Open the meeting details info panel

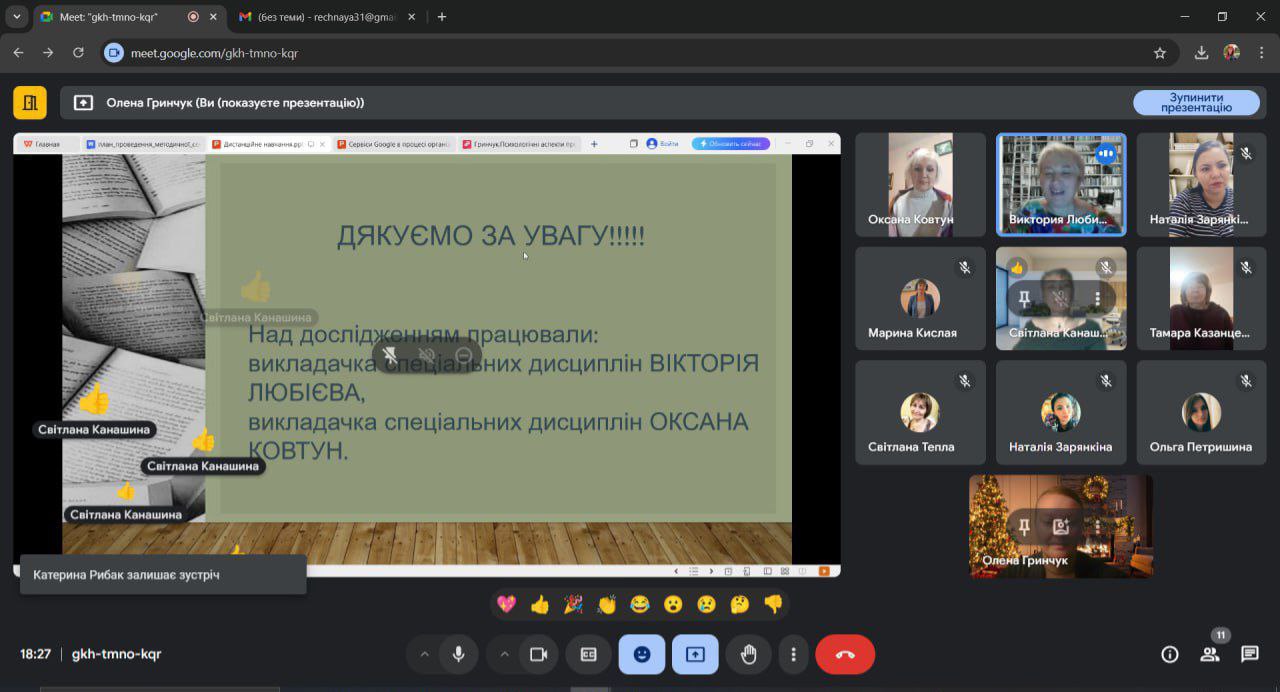(1169, 654)
